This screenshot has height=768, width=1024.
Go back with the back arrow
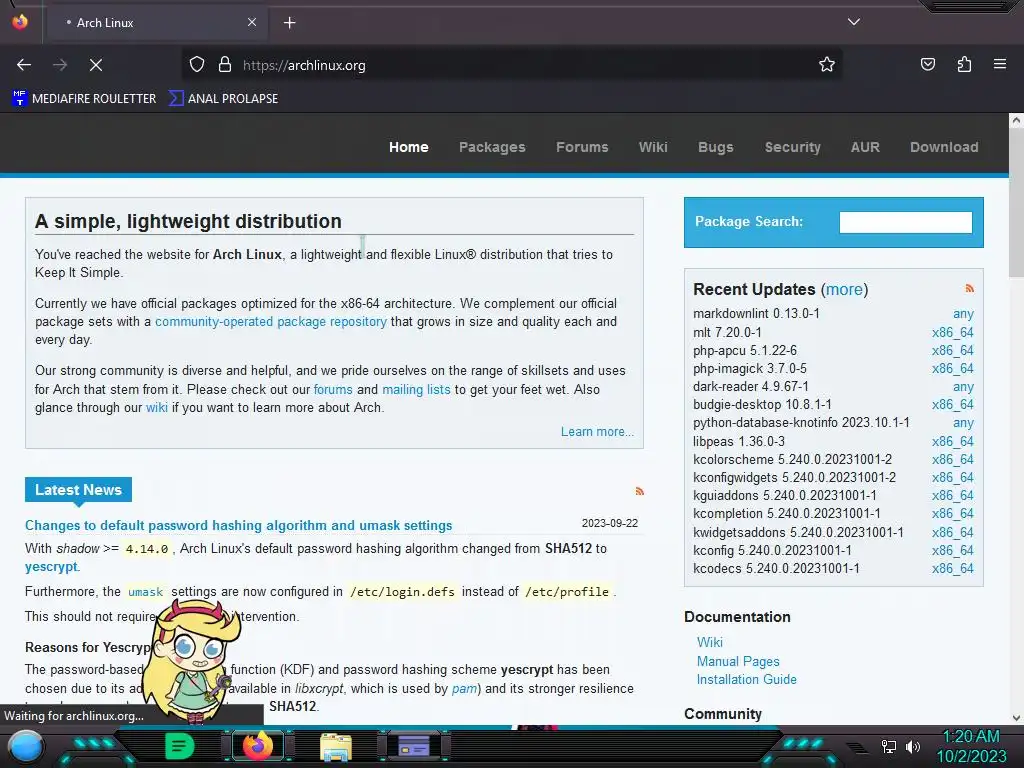(x=24, y=65)
